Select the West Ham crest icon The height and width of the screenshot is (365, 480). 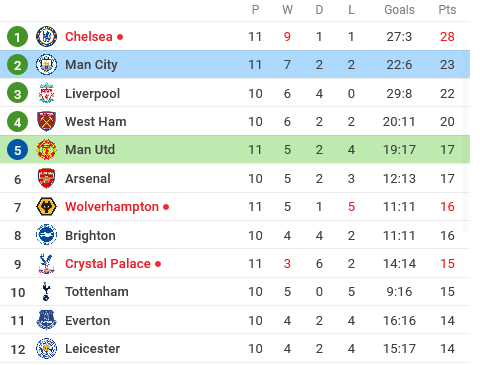(46, 121)
